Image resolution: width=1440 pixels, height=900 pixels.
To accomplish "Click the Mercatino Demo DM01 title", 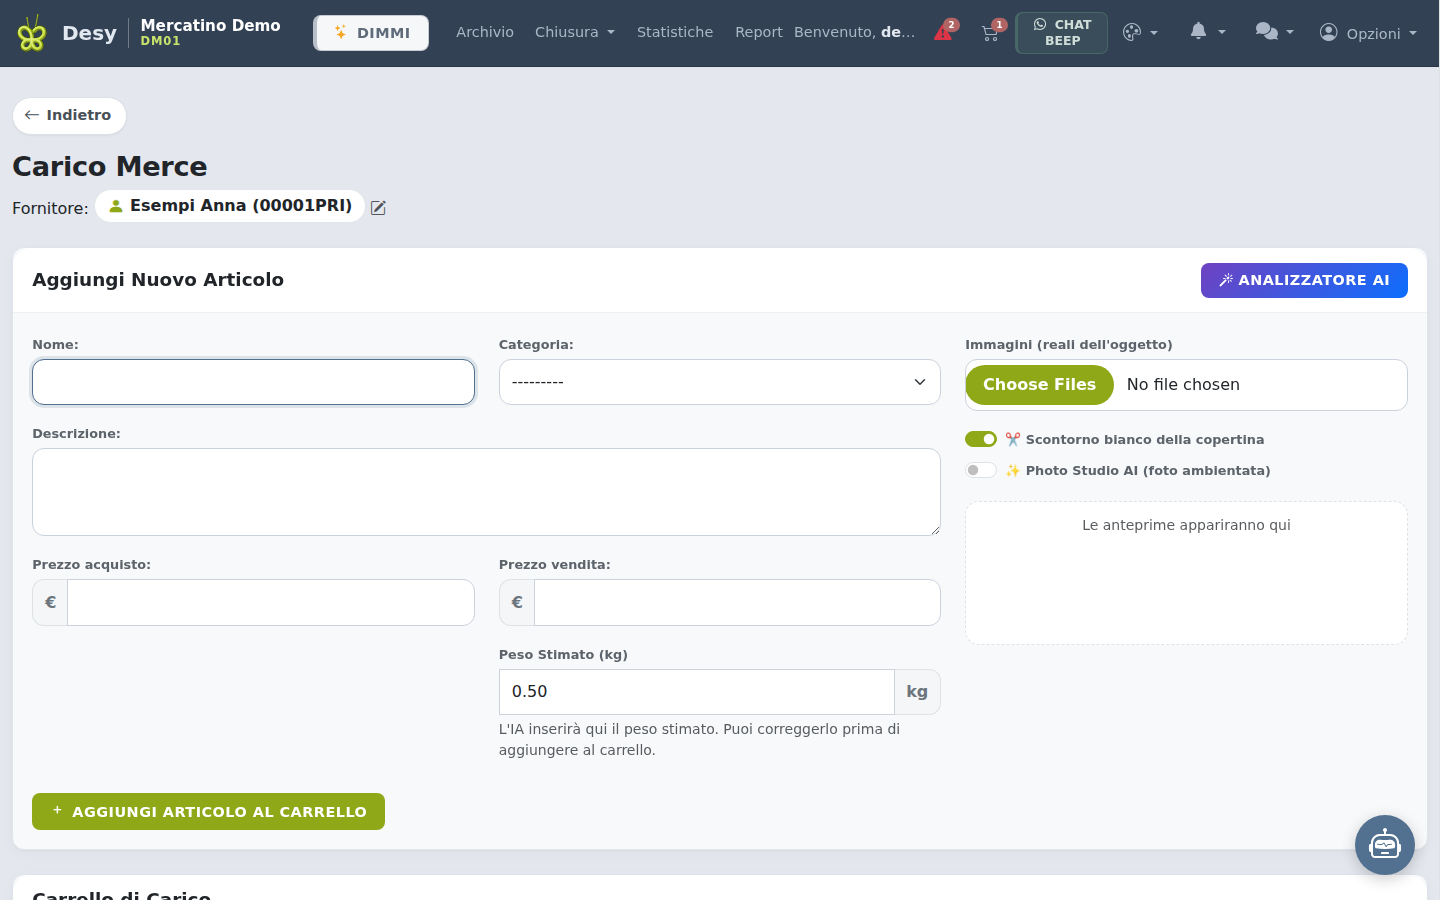I will [210, 32].
